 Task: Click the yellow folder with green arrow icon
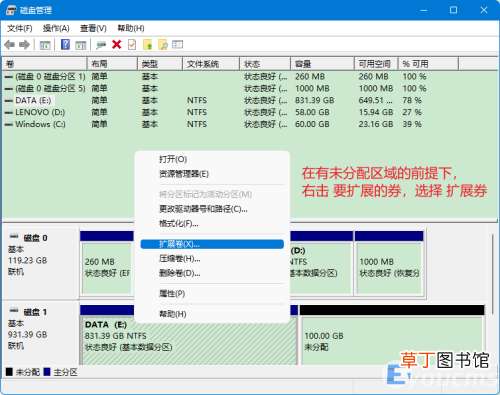pos(147,44)
